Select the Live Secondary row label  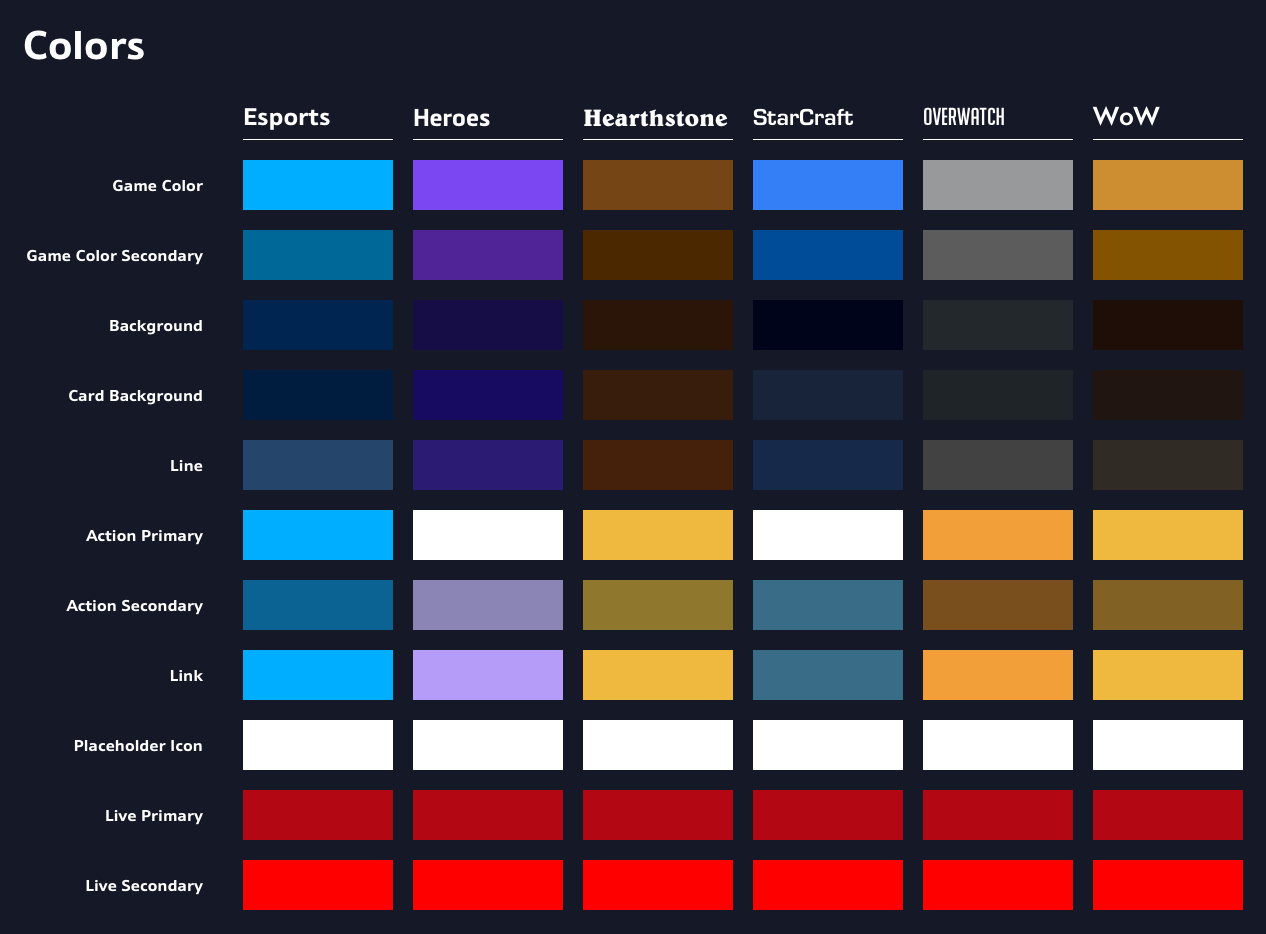(x=144, y=886)
